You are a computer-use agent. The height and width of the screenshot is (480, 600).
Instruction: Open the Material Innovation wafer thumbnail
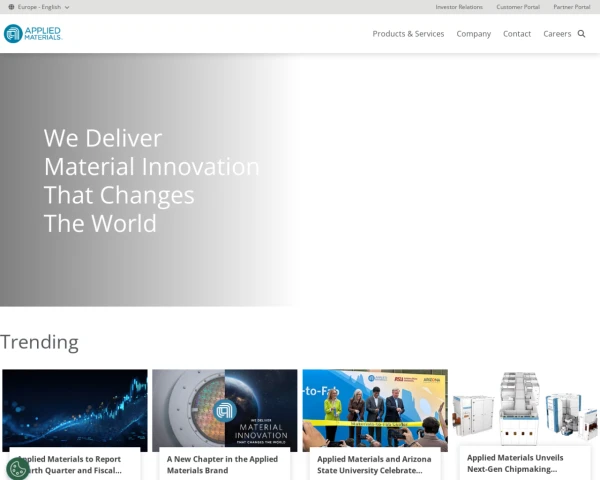[x=225, y=408]
